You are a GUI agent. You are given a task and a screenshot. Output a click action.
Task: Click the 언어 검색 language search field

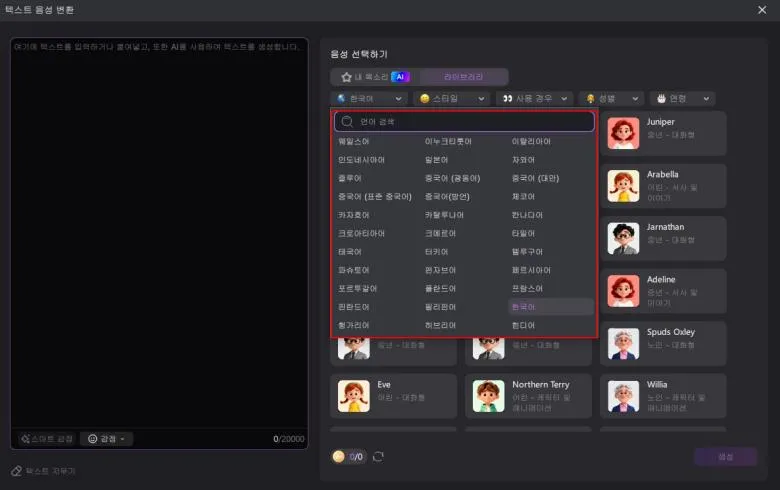tap(464, 121)
